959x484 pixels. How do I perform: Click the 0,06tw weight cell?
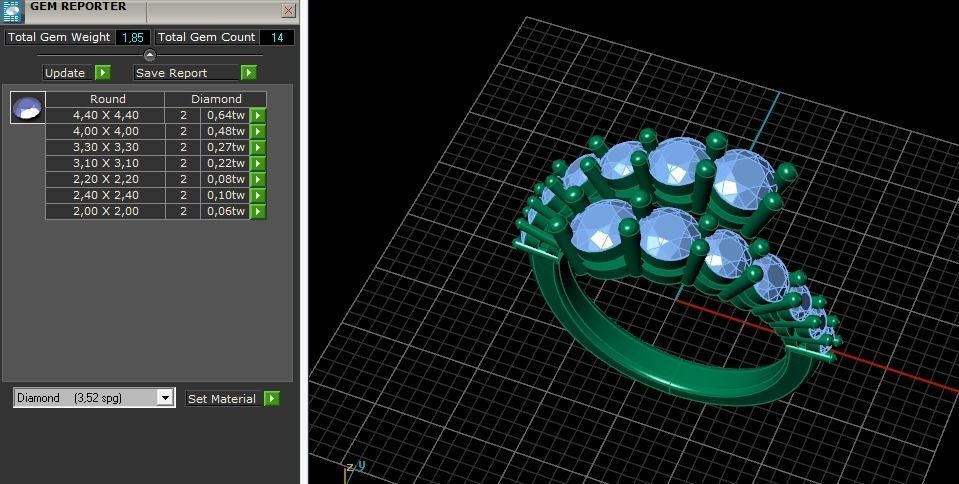pyautogui.click(x=225, y=210)
